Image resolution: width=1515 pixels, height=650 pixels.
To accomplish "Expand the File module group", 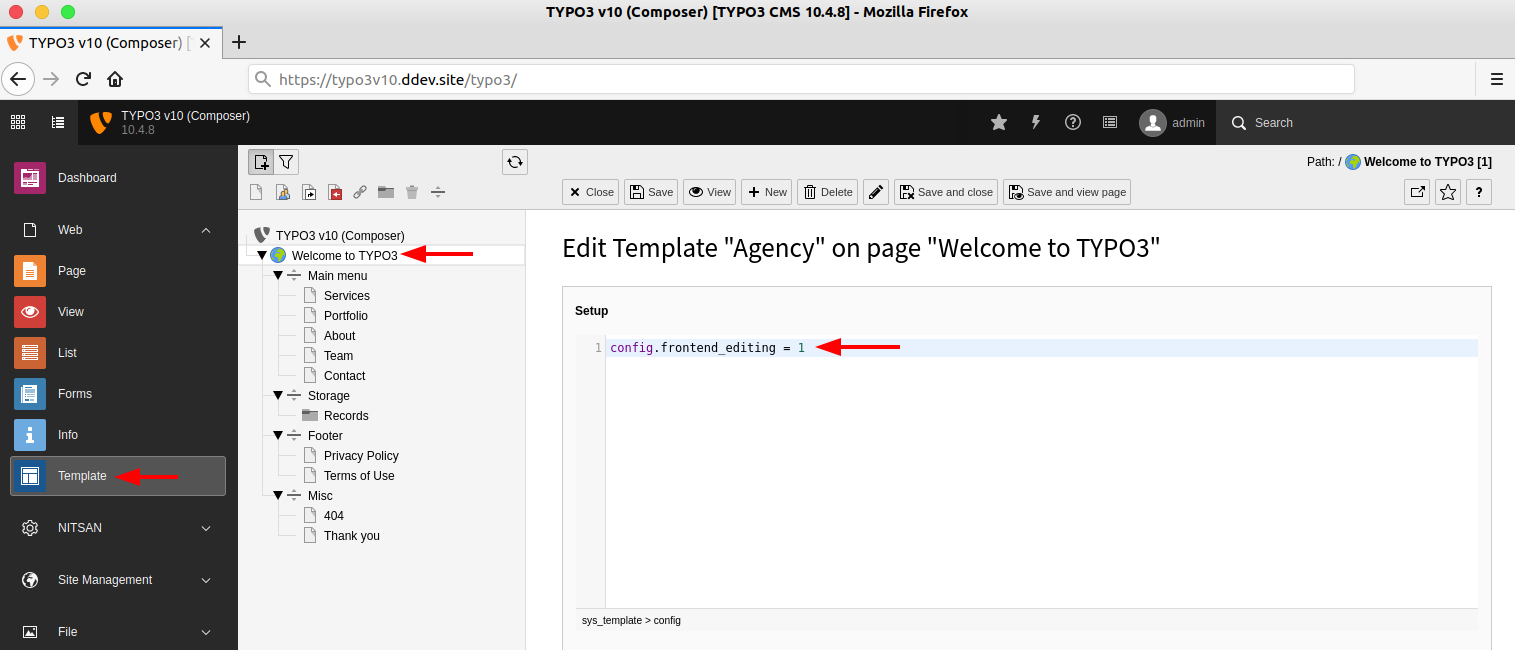I will pyautogui.click(x=118, y=632).
